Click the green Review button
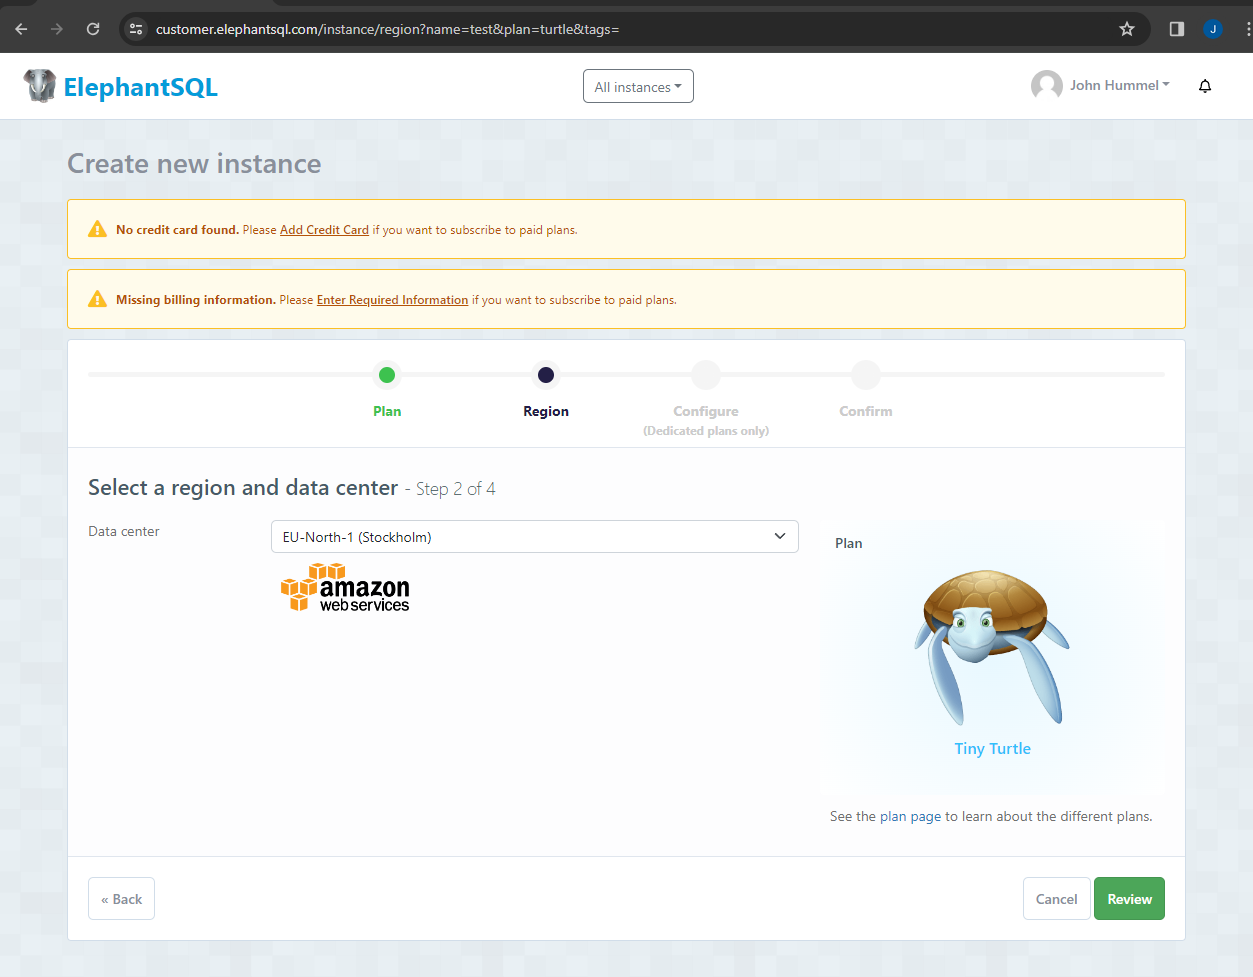The height and width of the screenshot is (977, 1253). (x=1129, y=899)
